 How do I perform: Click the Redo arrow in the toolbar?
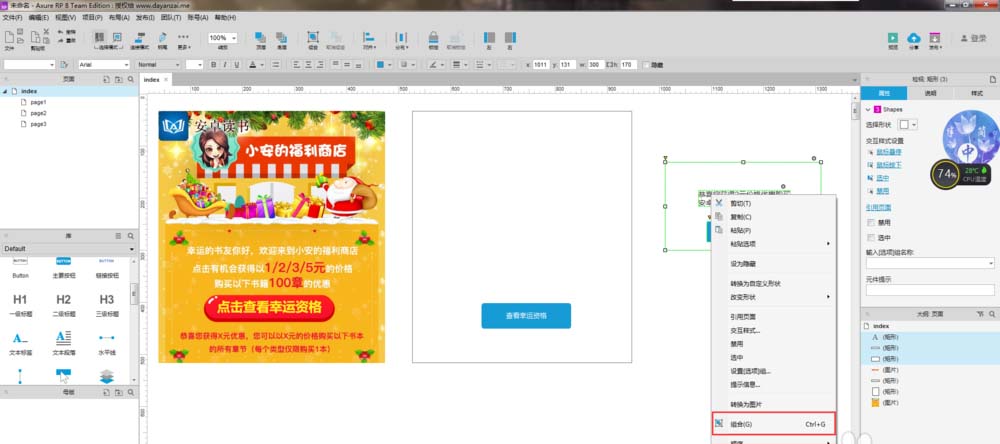coord(61,40)
